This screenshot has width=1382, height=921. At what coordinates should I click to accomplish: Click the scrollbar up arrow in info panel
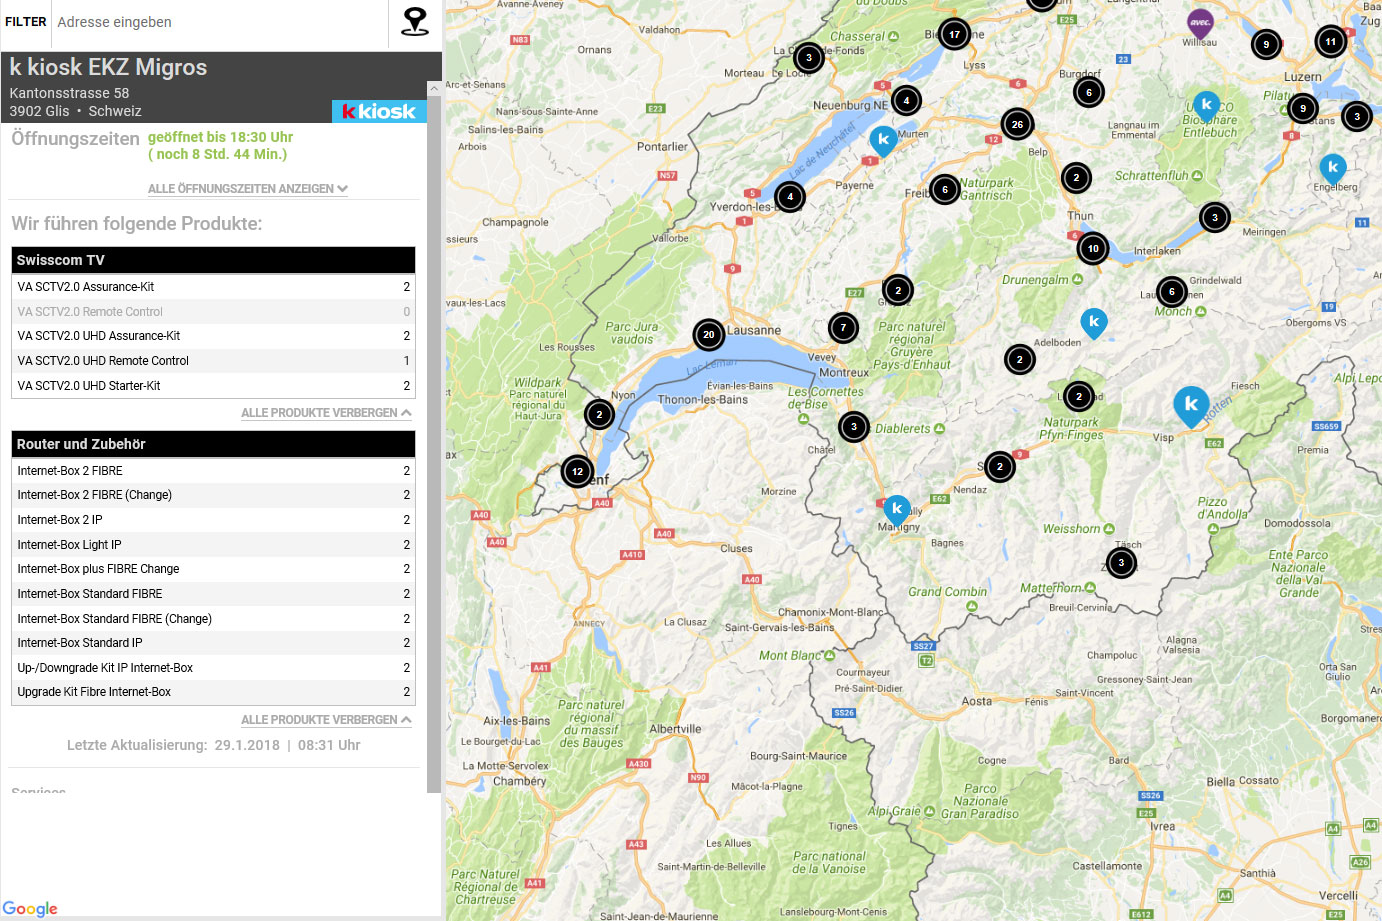click(x=434, y=88)
